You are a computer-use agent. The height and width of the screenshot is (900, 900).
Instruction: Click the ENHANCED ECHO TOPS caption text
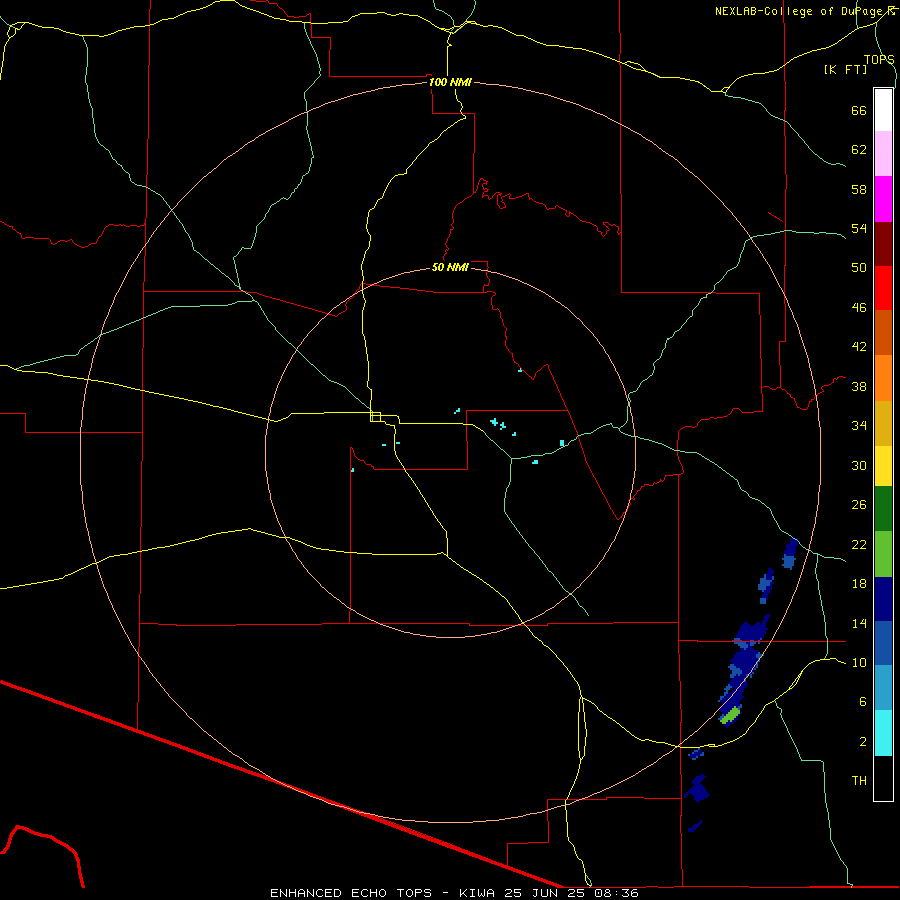tap(351, 893)
